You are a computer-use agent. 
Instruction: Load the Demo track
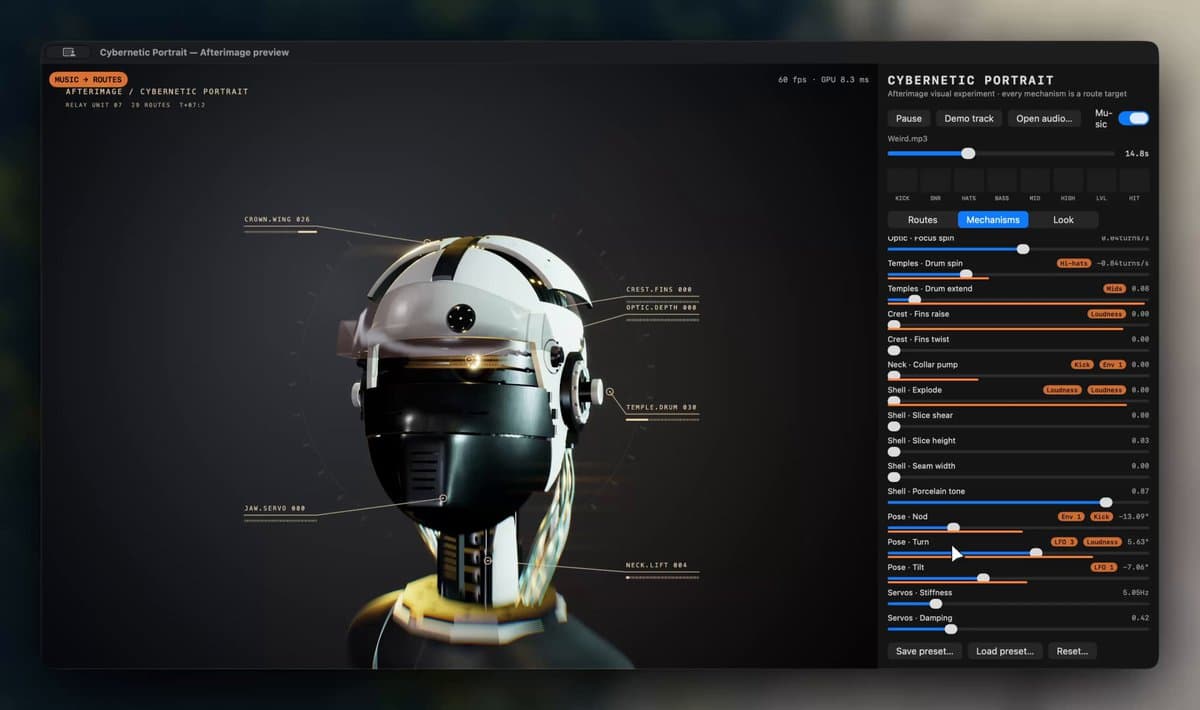969,118
